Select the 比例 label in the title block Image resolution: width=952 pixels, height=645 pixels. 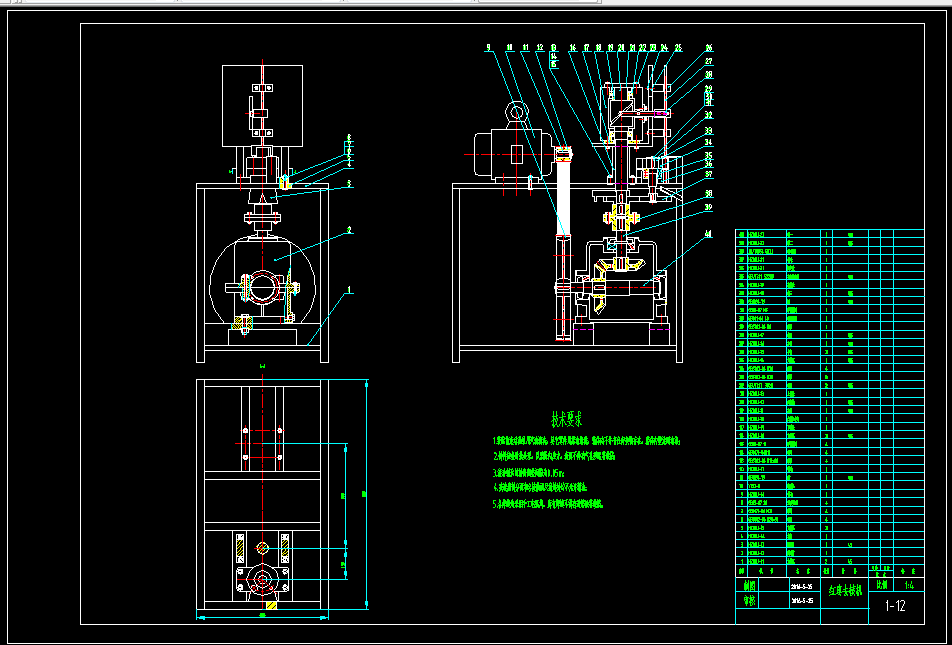pos(880,585)
